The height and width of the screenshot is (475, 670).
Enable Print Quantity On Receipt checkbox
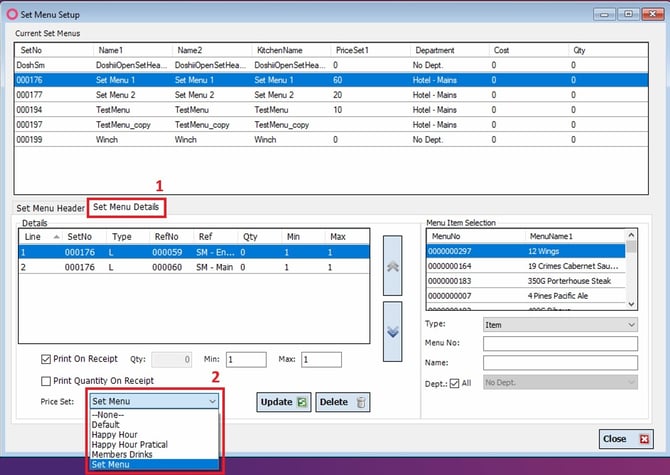click(x=46, y=381)
